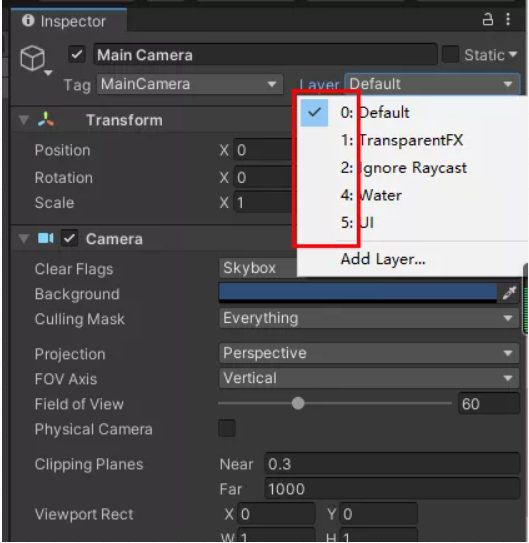This screenshot has height=543, width=529.
Task: Open the Clear Flags Skybox dropdown
Action: click(258, 268)
